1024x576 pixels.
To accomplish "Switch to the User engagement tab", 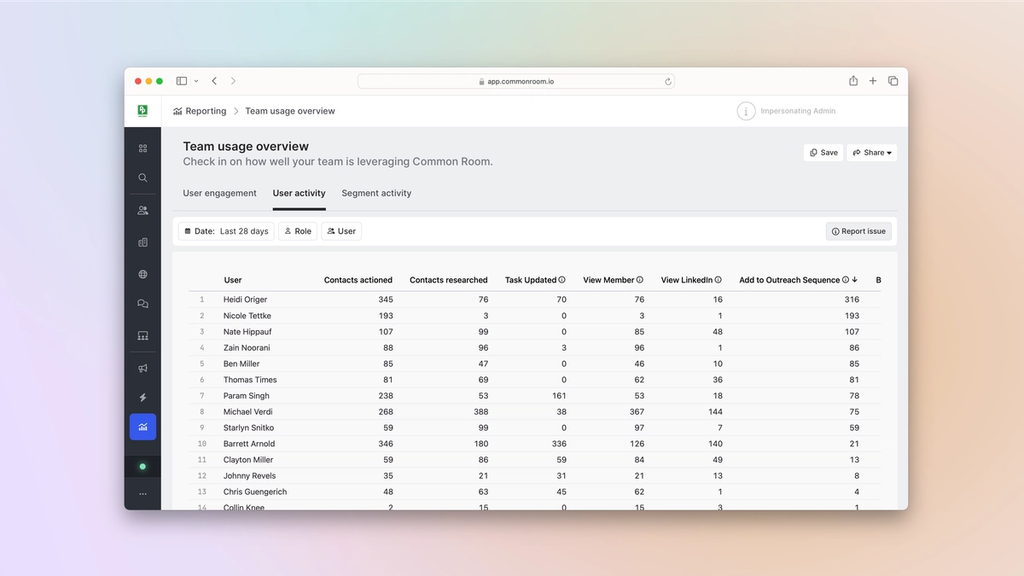I will pyautogui.click(x=219, y=193).
